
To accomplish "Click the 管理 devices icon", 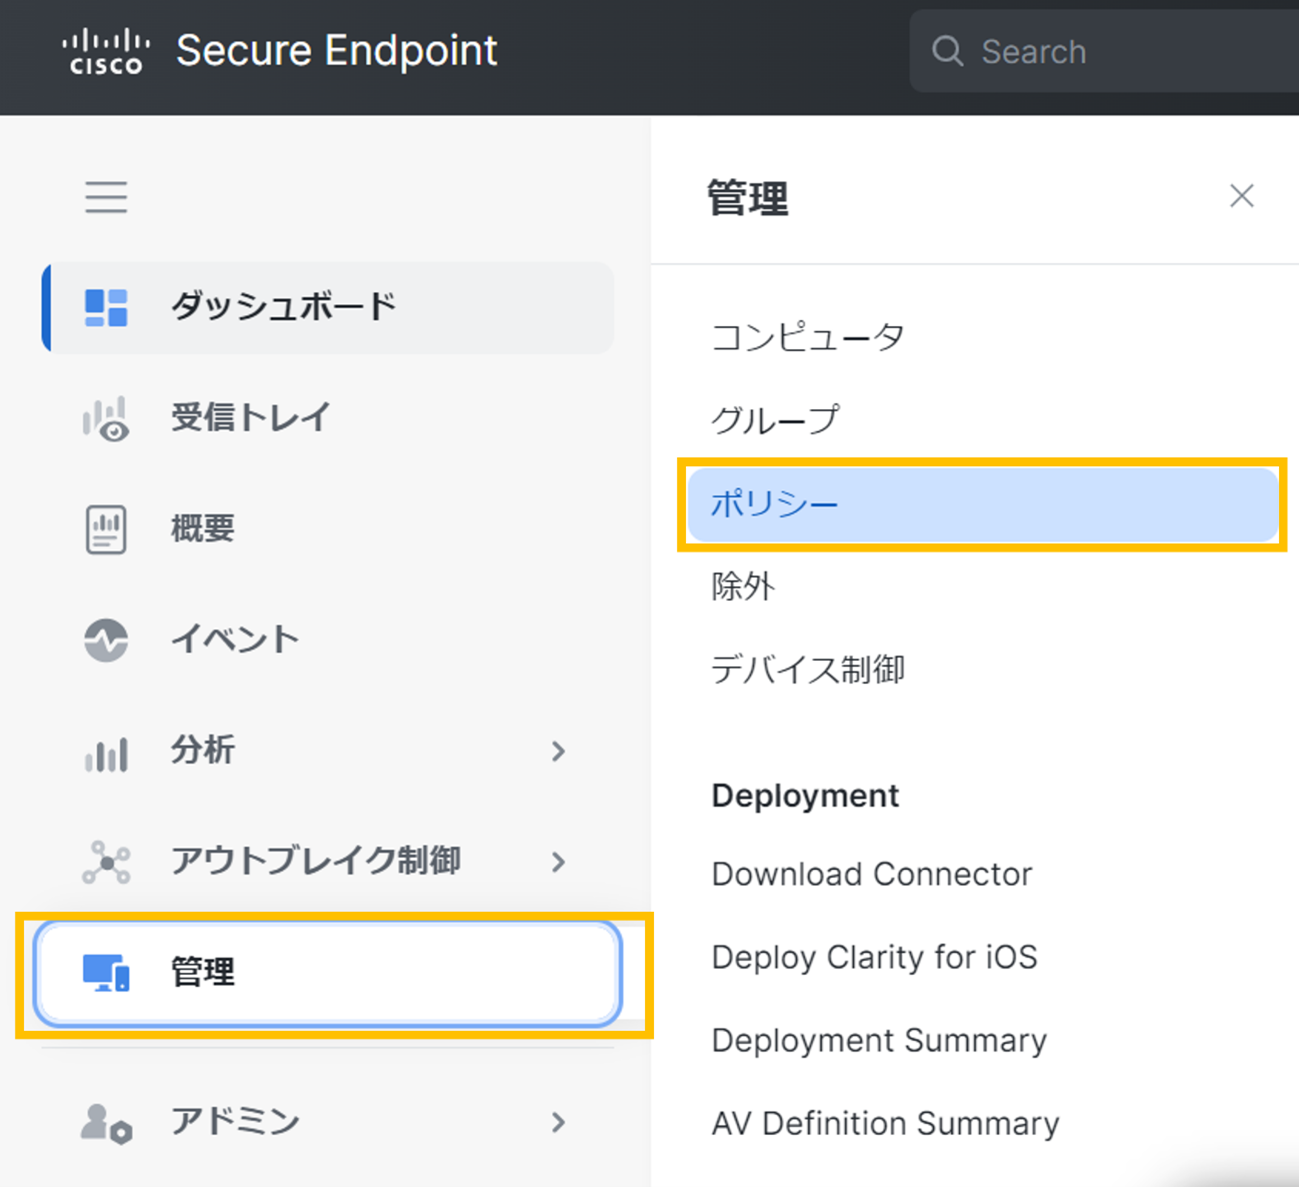I will 106,973.
